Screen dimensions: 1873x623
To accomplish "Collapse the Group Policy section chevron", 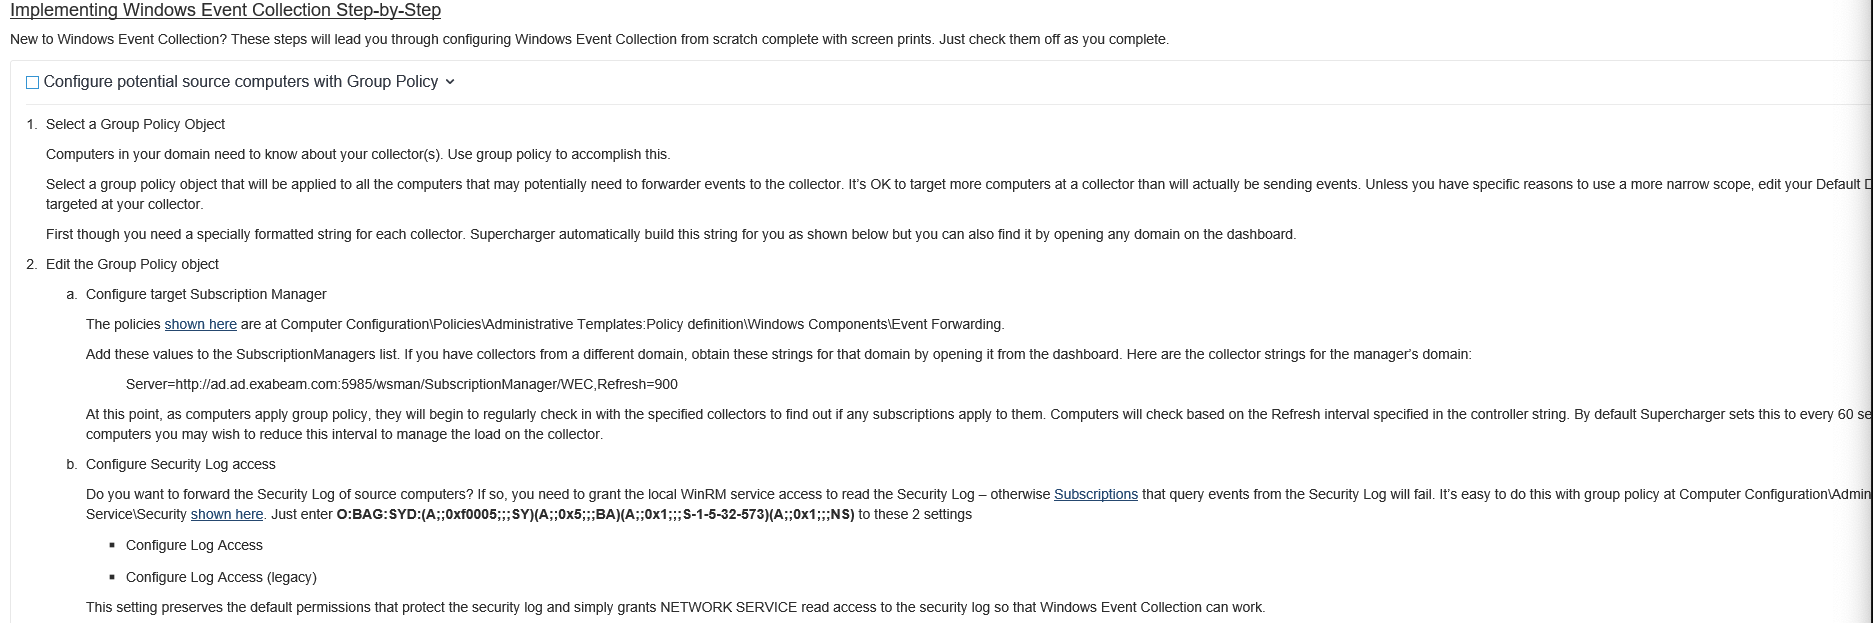I will pyautogui.click(x=450, y=82).
